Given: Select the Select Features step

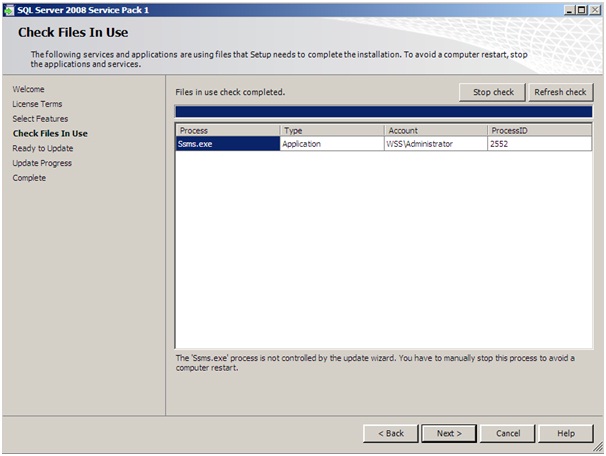Looking at the screenshot, I should (x=40, y=119).
